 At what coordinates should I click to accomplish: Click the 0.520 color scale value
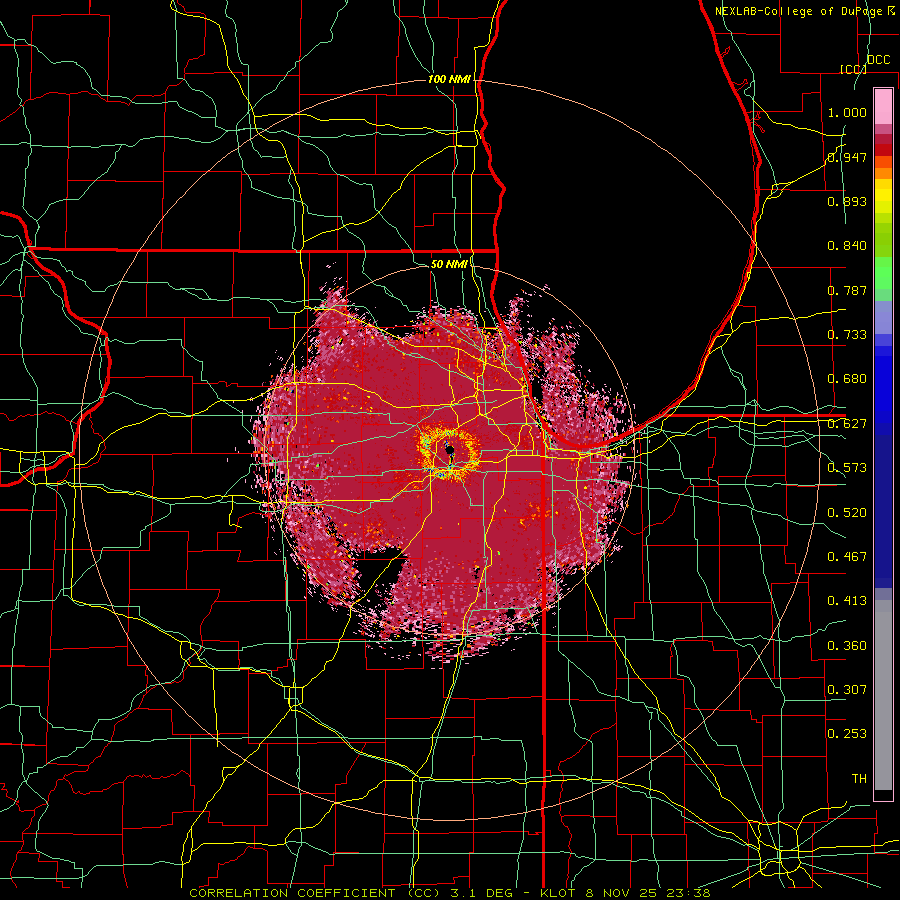point(847,513)
